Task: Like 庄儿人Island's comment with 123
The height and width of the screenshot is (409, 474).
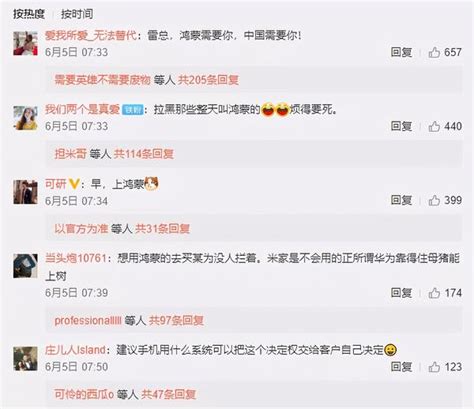Action: [434, 367]
